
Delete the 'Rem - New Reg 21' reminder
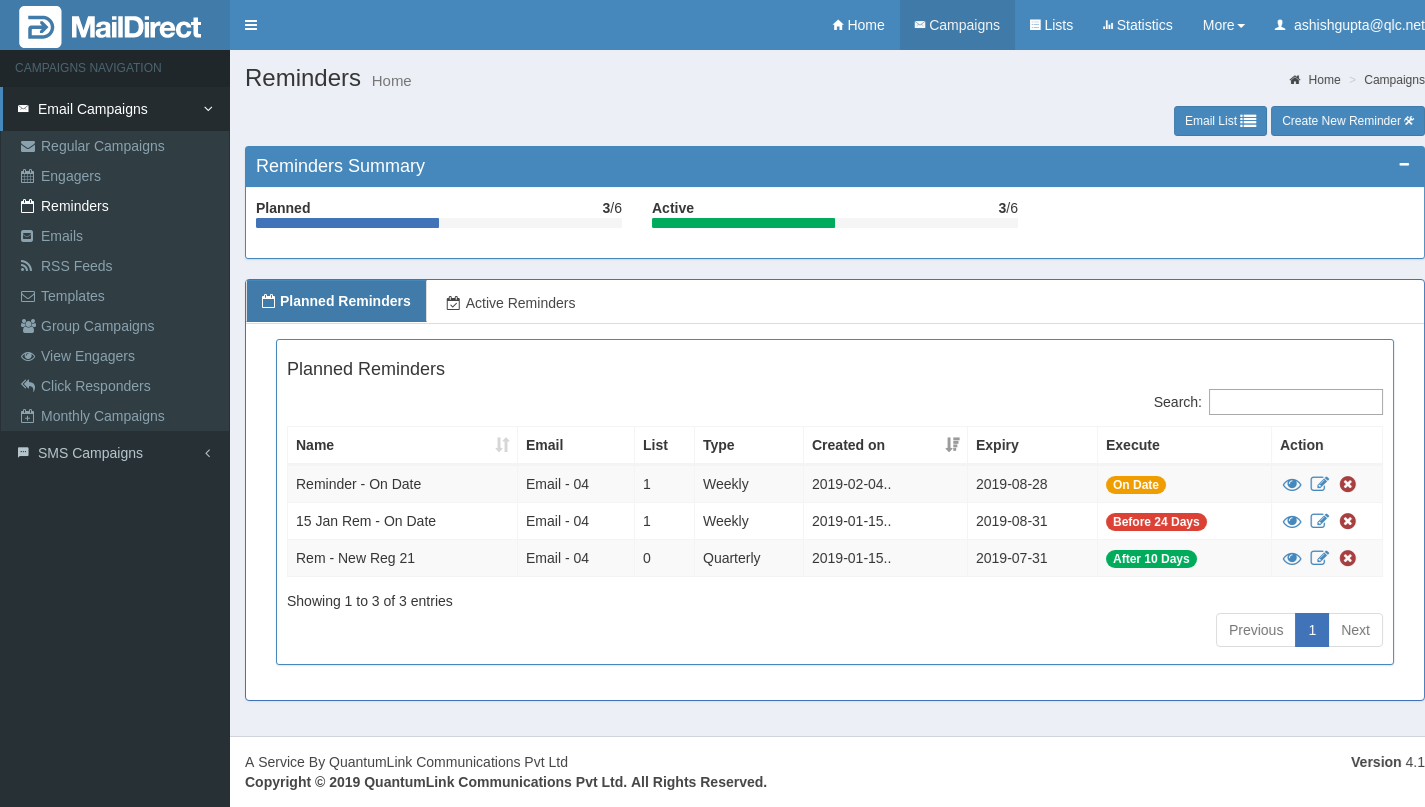tap(1348, 558)
